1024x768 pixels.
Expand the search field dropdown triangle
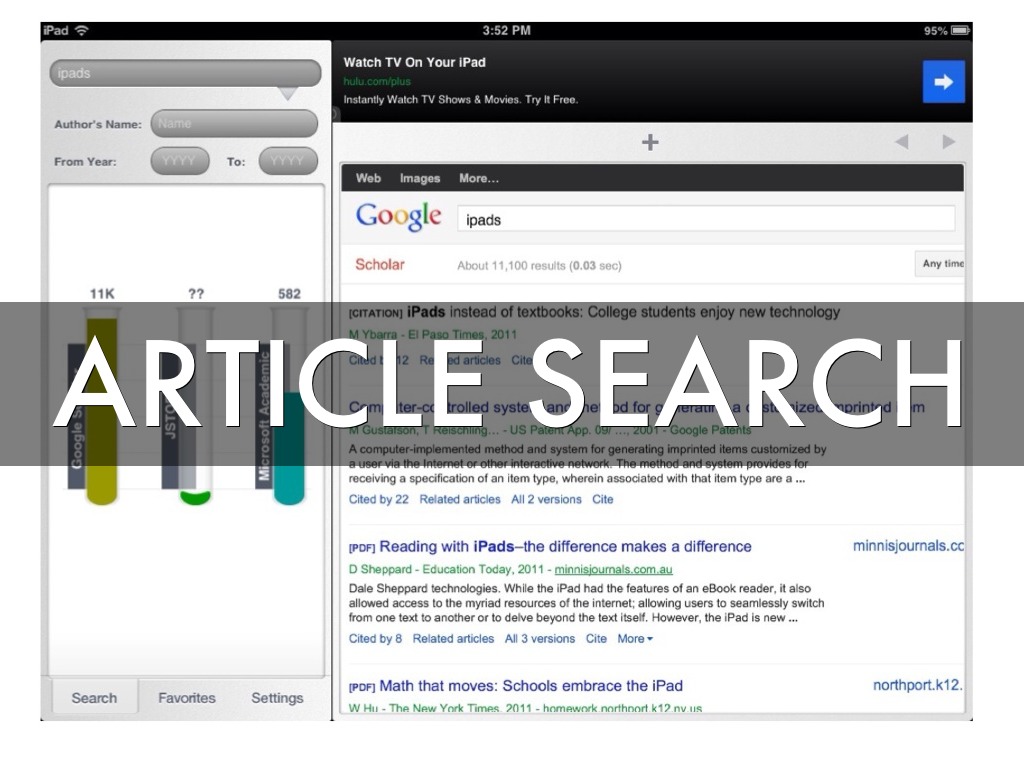pyautogui.click(x=287, y=94)
